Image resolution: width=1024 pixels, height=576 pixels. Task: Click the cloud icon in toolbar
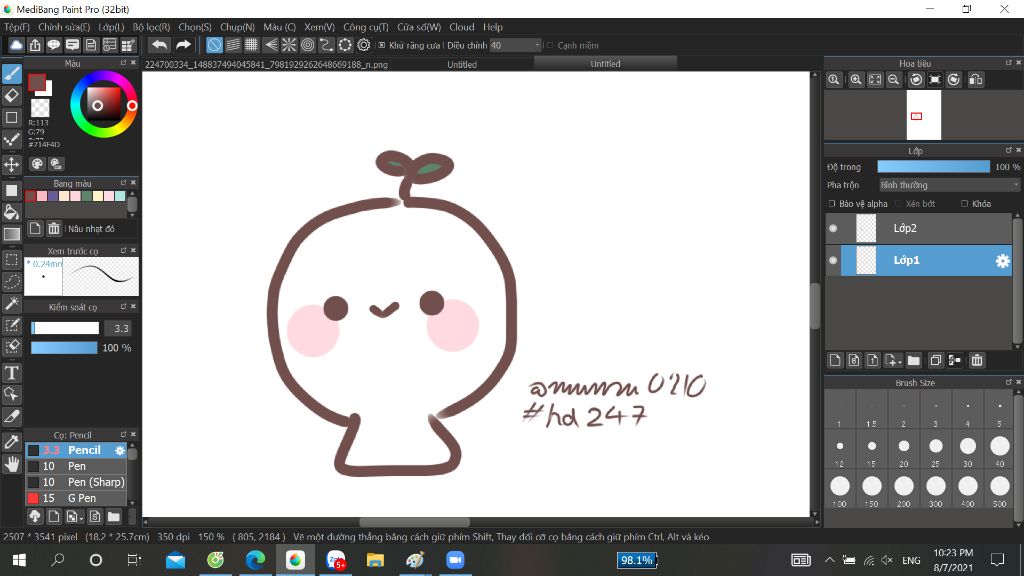click(16, 45)
